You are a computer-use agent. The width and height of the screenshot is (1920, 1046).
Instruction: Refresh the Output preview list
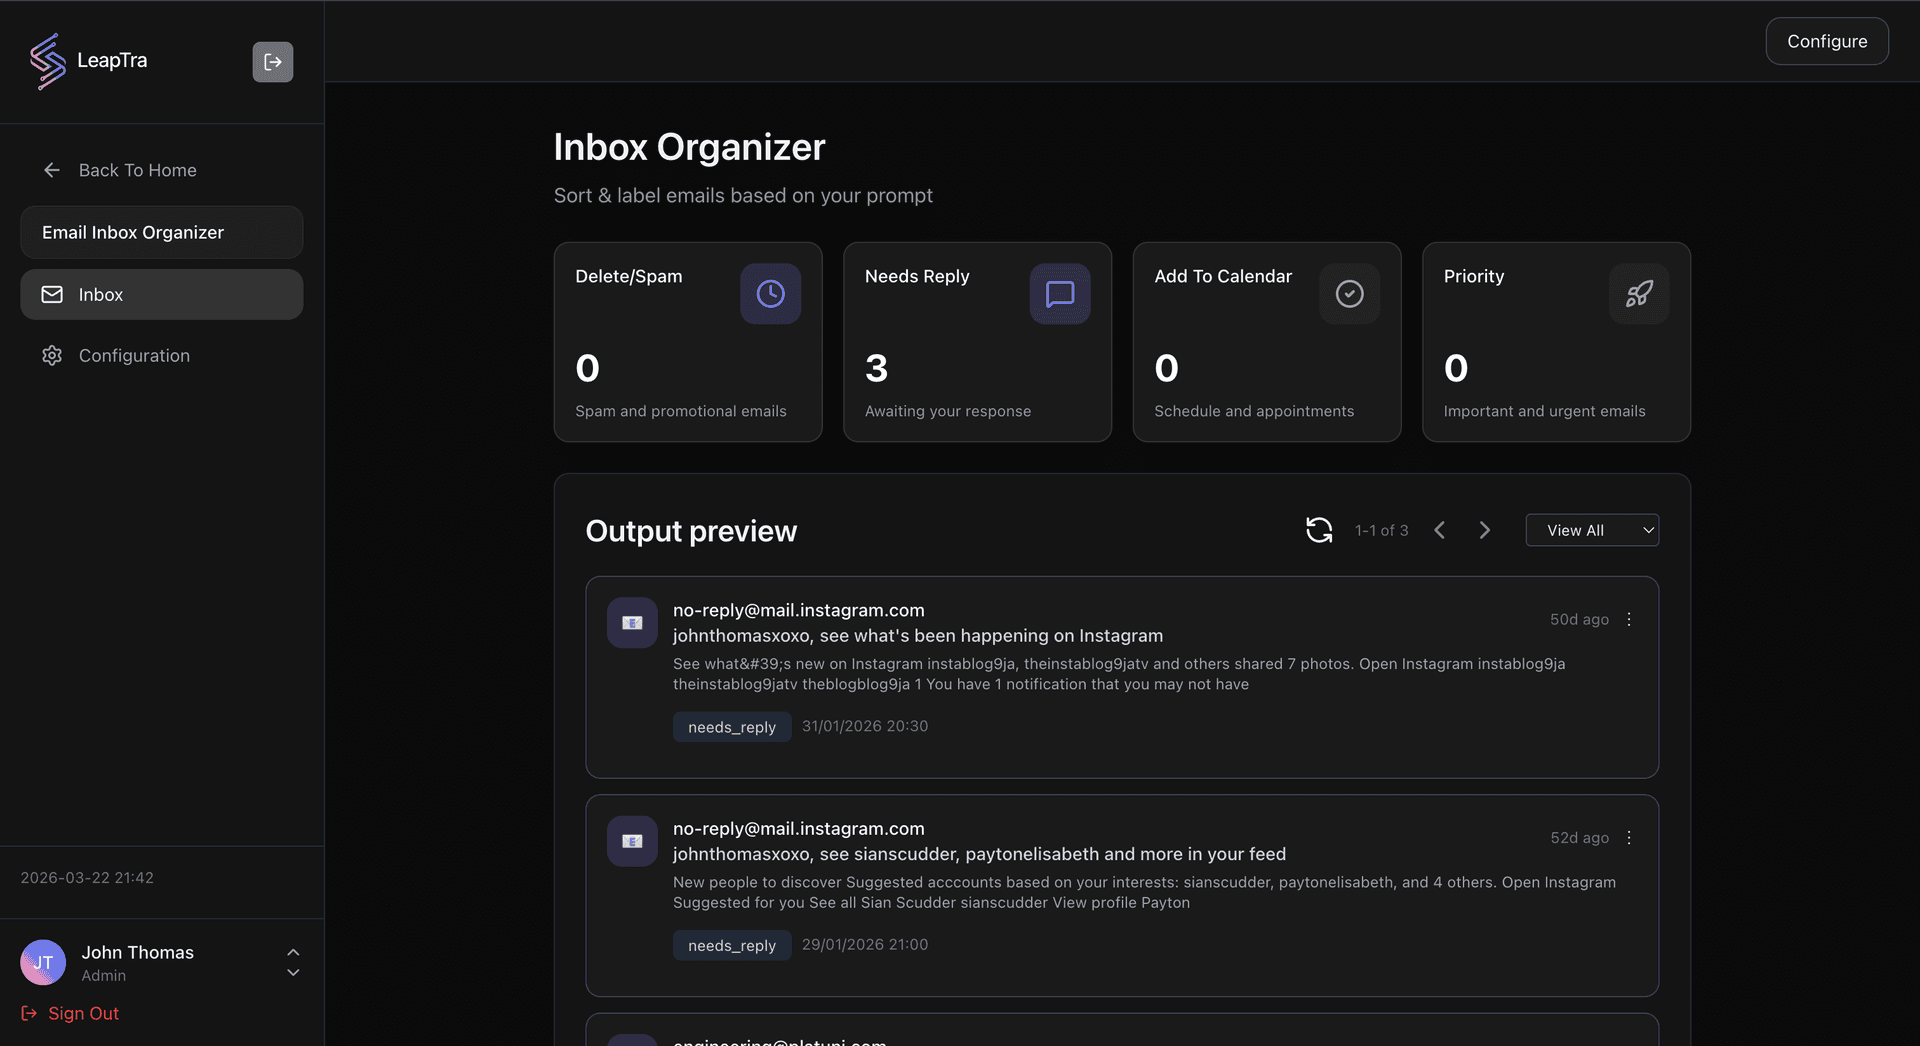(x=1319, y=530)
